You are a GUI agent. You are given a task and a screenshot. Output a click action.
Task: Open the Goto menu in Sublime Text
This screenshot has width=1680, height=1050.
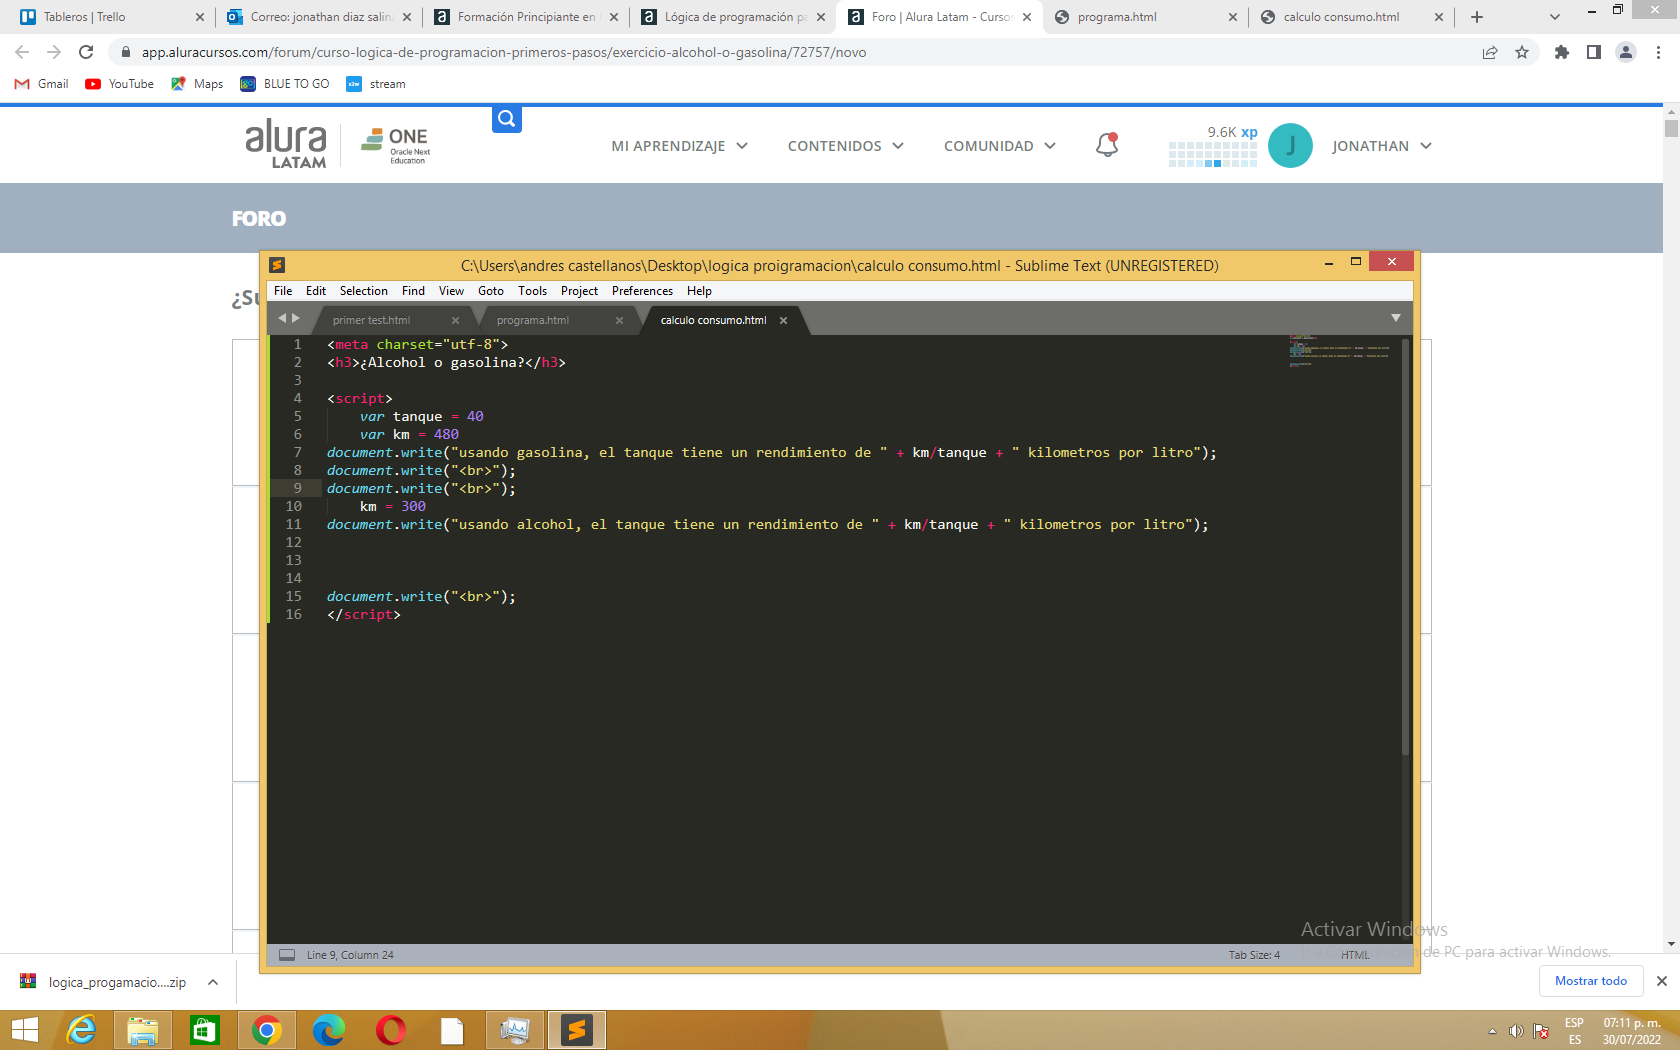click(x=491, y=291)
